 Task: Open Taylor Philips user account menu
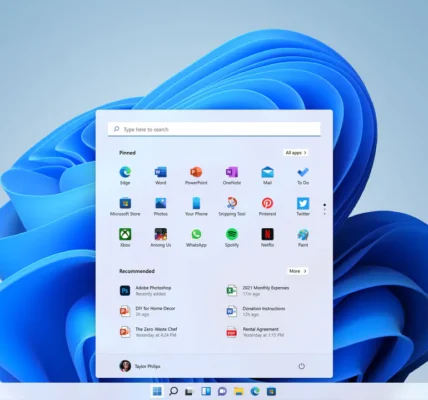click(x=140, y=366)
